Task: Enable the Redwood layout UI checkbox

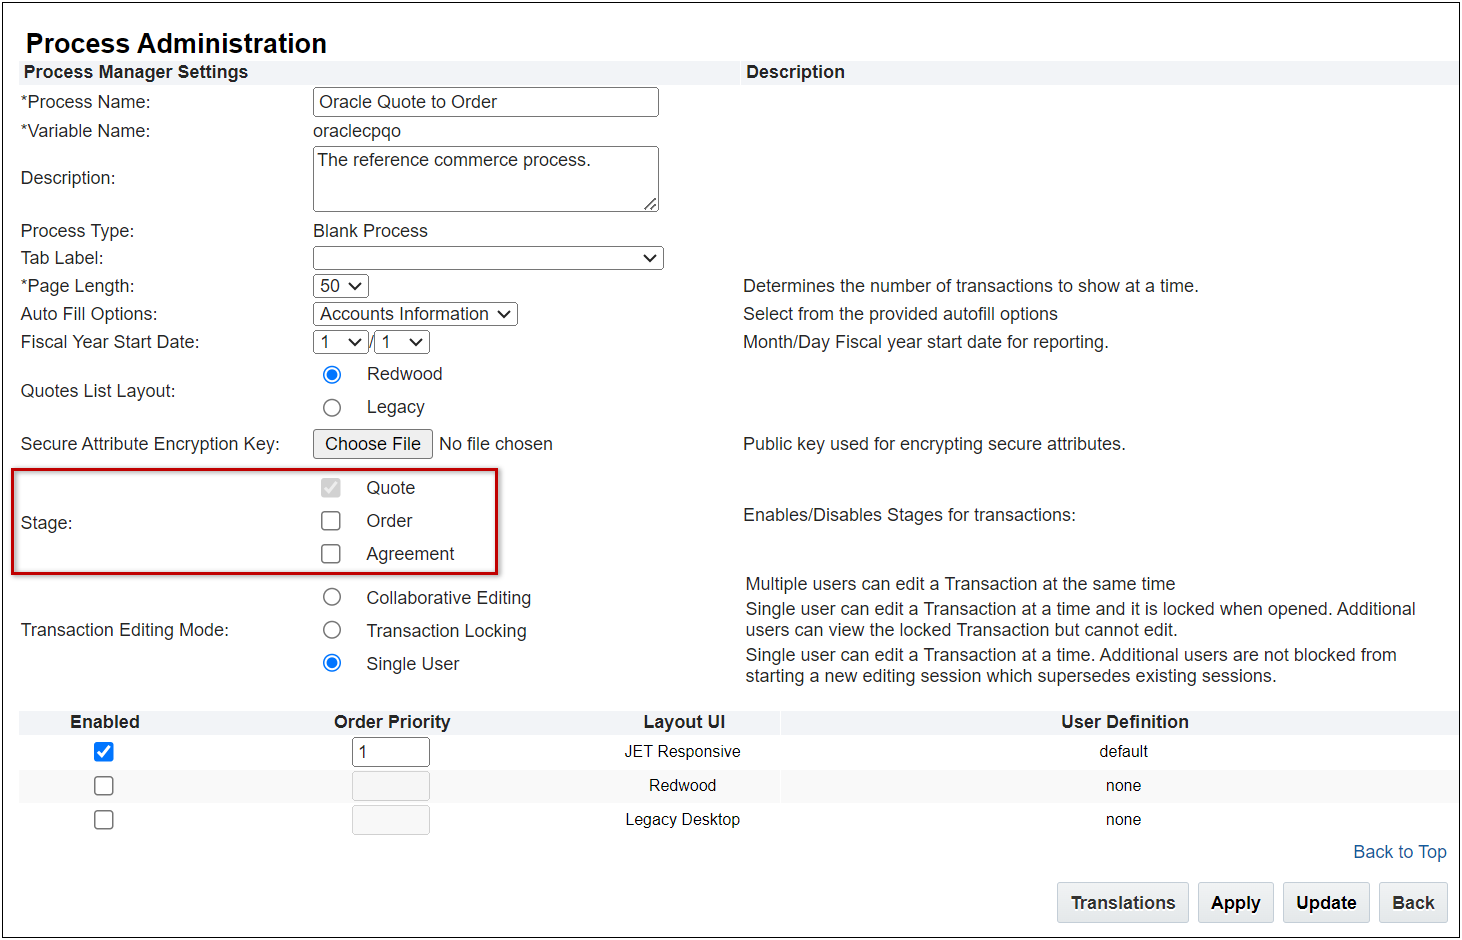Action: pos(104,786)
